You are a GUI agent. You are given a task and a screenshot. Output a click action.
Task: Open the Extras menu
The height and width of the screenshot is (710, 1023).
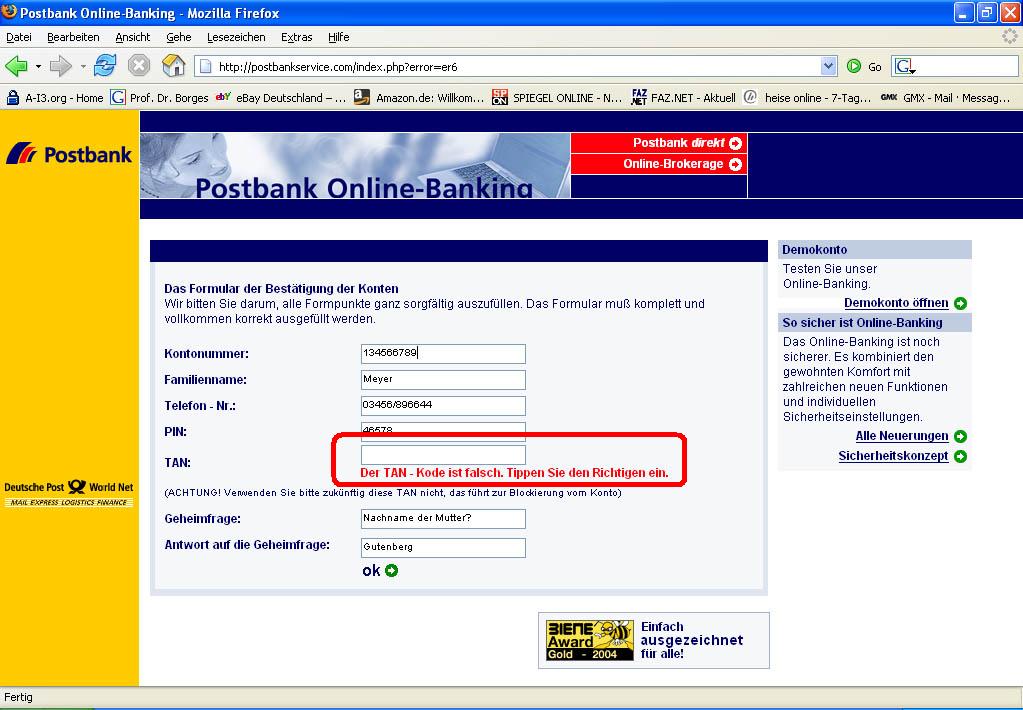tap(297, 37)
